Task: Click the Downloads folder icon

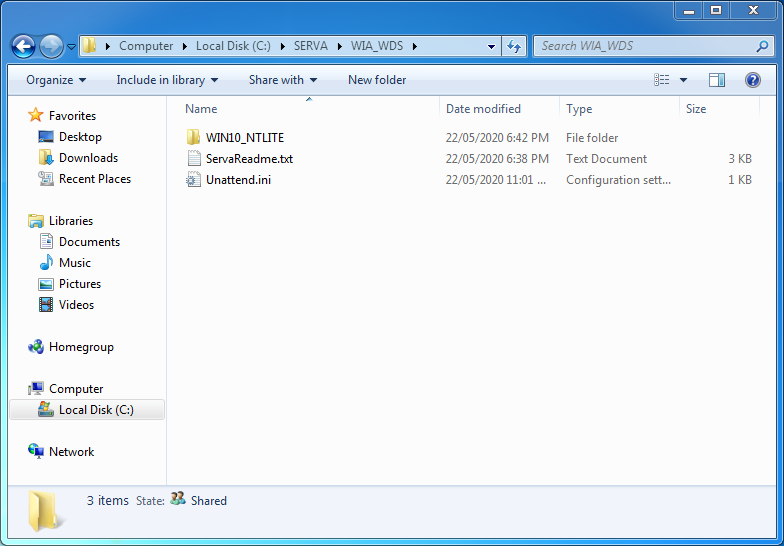Action: tap(46, 158)
